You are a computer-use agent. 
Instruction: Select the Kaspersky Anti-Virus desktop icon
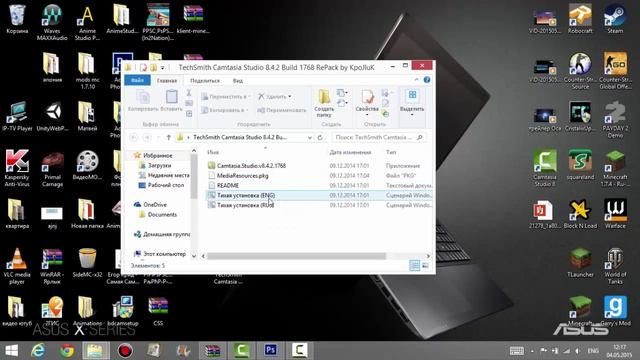click(x=17, y=168)
